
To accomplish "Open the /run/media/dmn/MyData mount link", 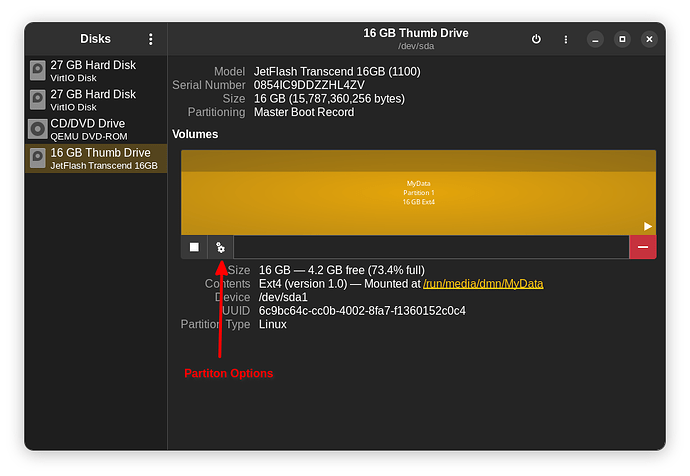I will pyautogui.click(x=483, y=284).
